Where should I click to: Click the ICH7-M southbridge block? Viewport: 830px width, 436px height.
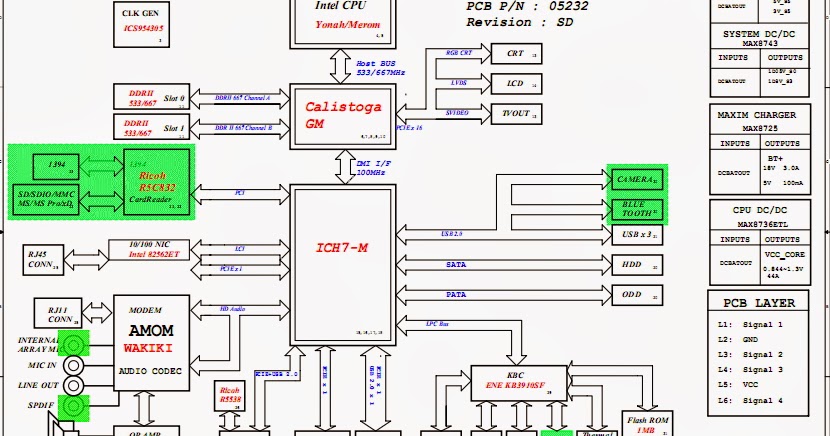(343, 265)
